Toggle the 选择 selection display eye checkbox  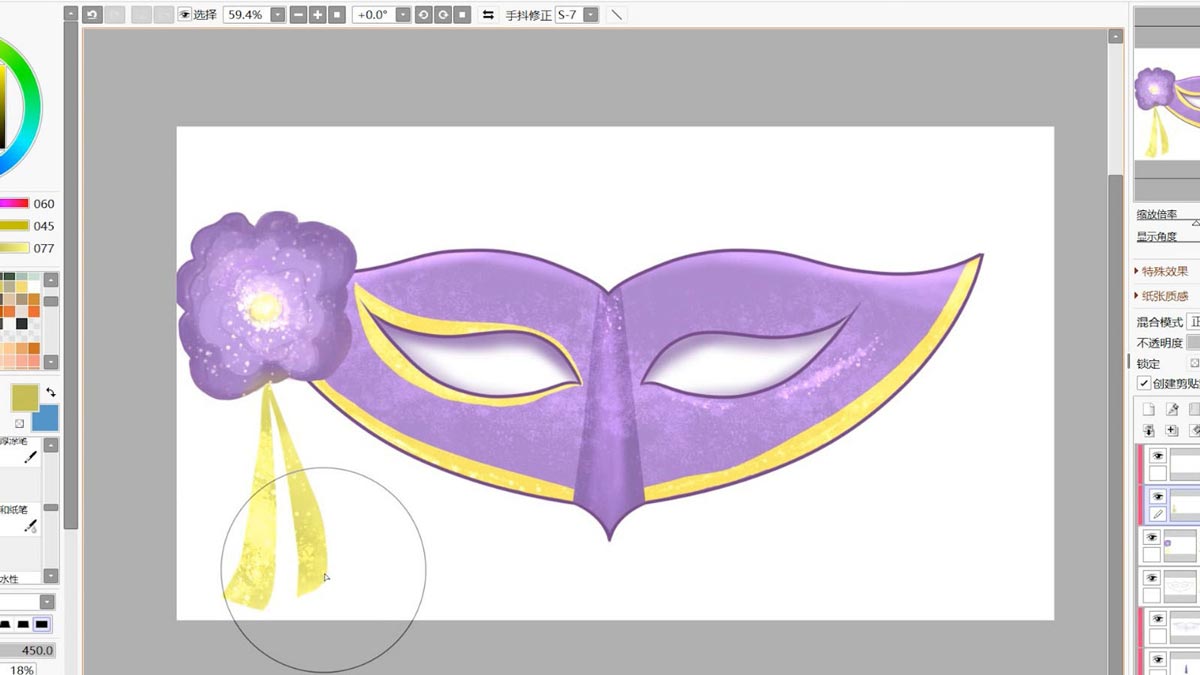[x=184, y=15]
